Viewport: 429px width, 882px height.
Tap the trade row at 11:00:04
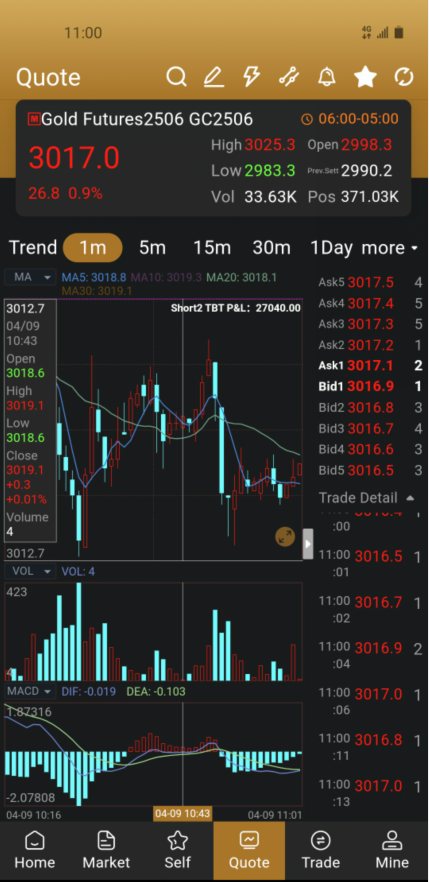(x=371, y=654)
